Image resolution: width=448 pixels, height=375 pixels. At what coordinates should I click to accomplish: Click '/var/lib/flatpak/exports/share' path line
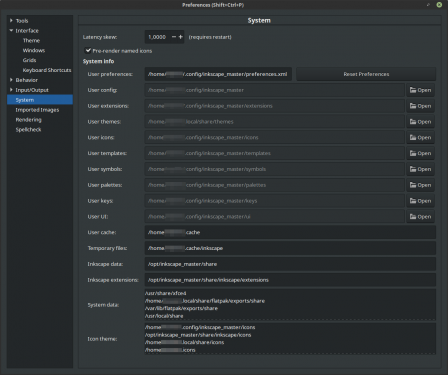(x=181, y=308)
